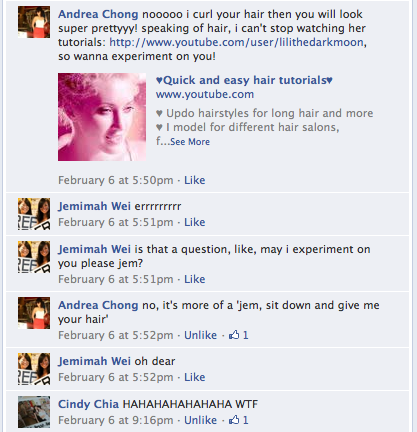Expand the description with See More
Viewport: 417px width, 432px height.
[x=190, y=142]
